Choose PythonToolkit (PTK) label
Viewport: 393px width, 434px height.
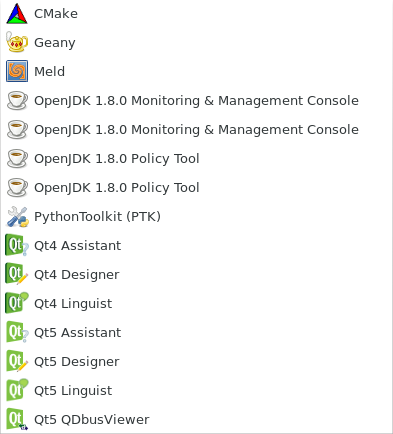[97, 217]
